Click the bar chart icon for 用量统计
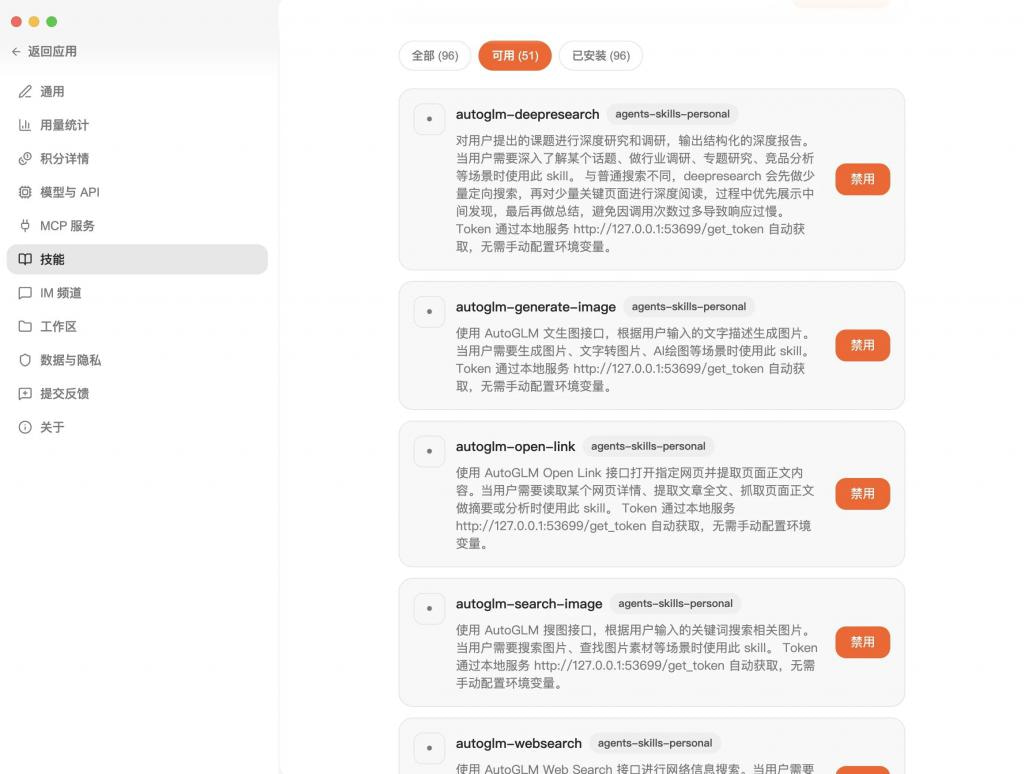Viewport: 1024px width, 774px height. pyautogui.click(x=25, y=125)
